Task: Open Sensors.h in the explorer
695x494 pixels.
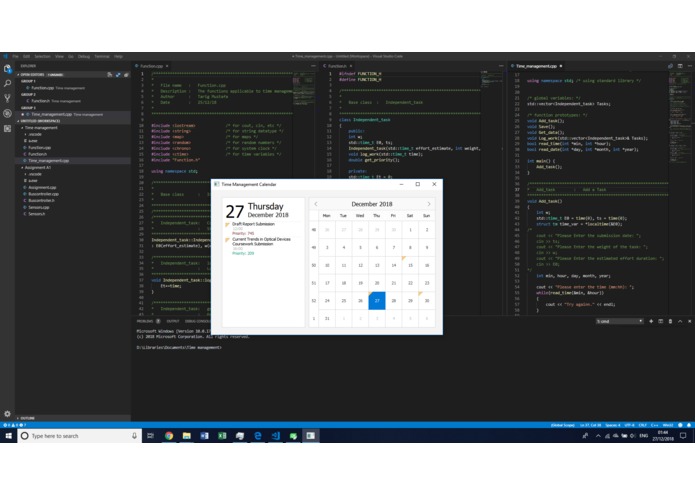Action: 37,214
